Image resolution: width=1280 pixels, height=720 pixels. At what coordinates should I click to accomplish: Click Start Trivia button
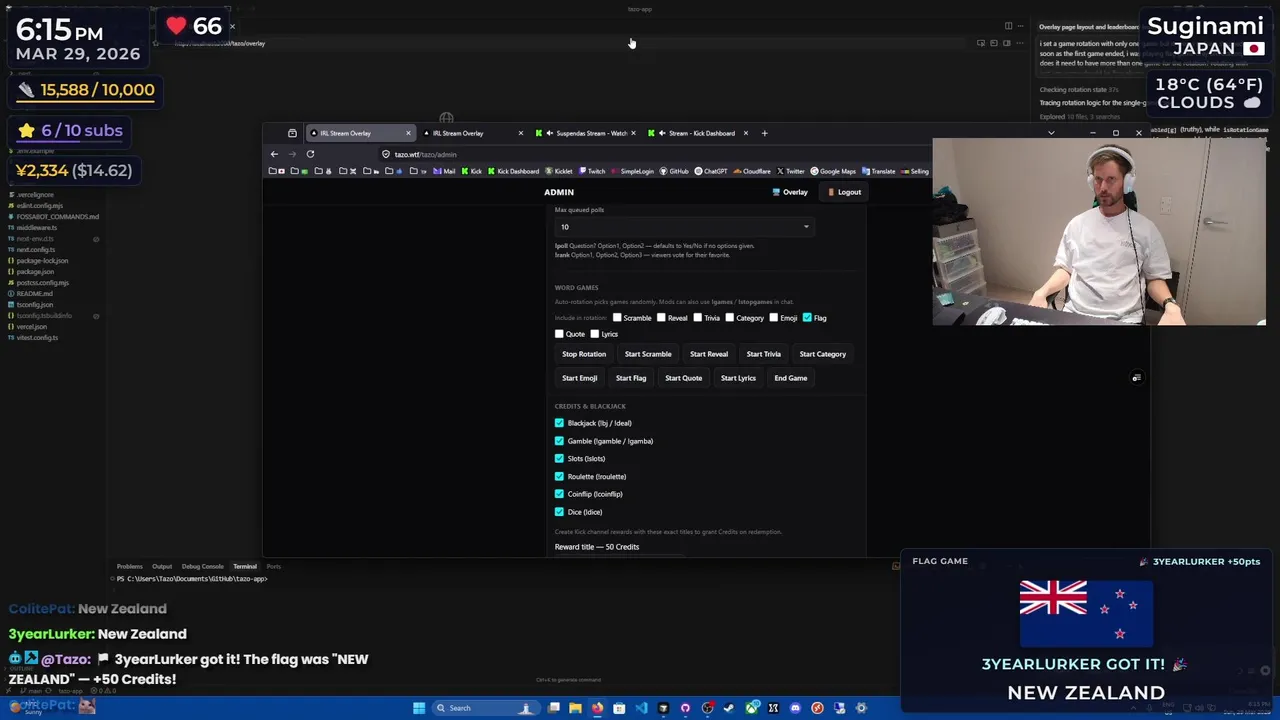pos(763,354)
